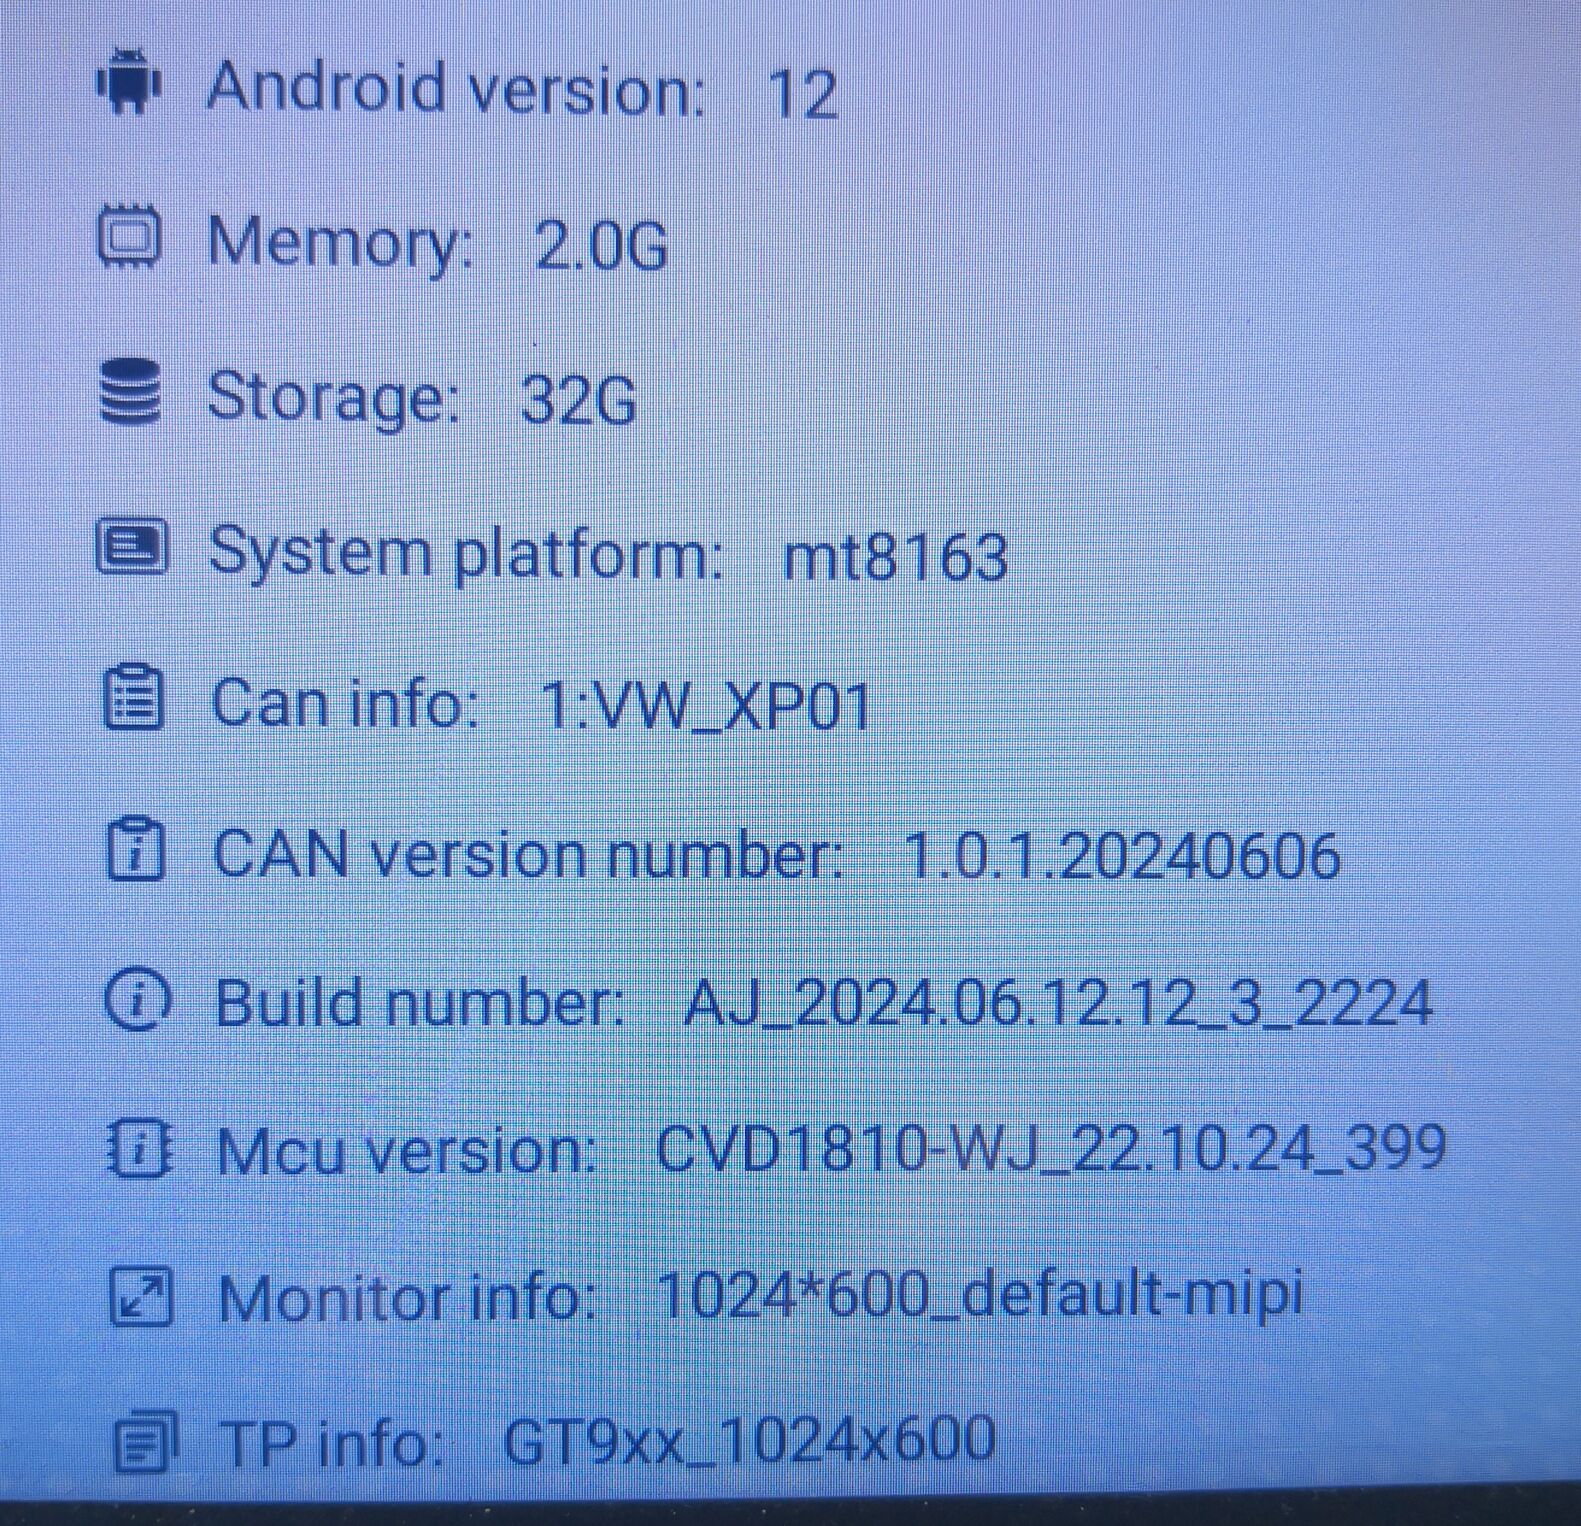Open the Can info 1:VW_XP01 entry
This screenshot has height=1526, width=1581.
click(541, 703)
